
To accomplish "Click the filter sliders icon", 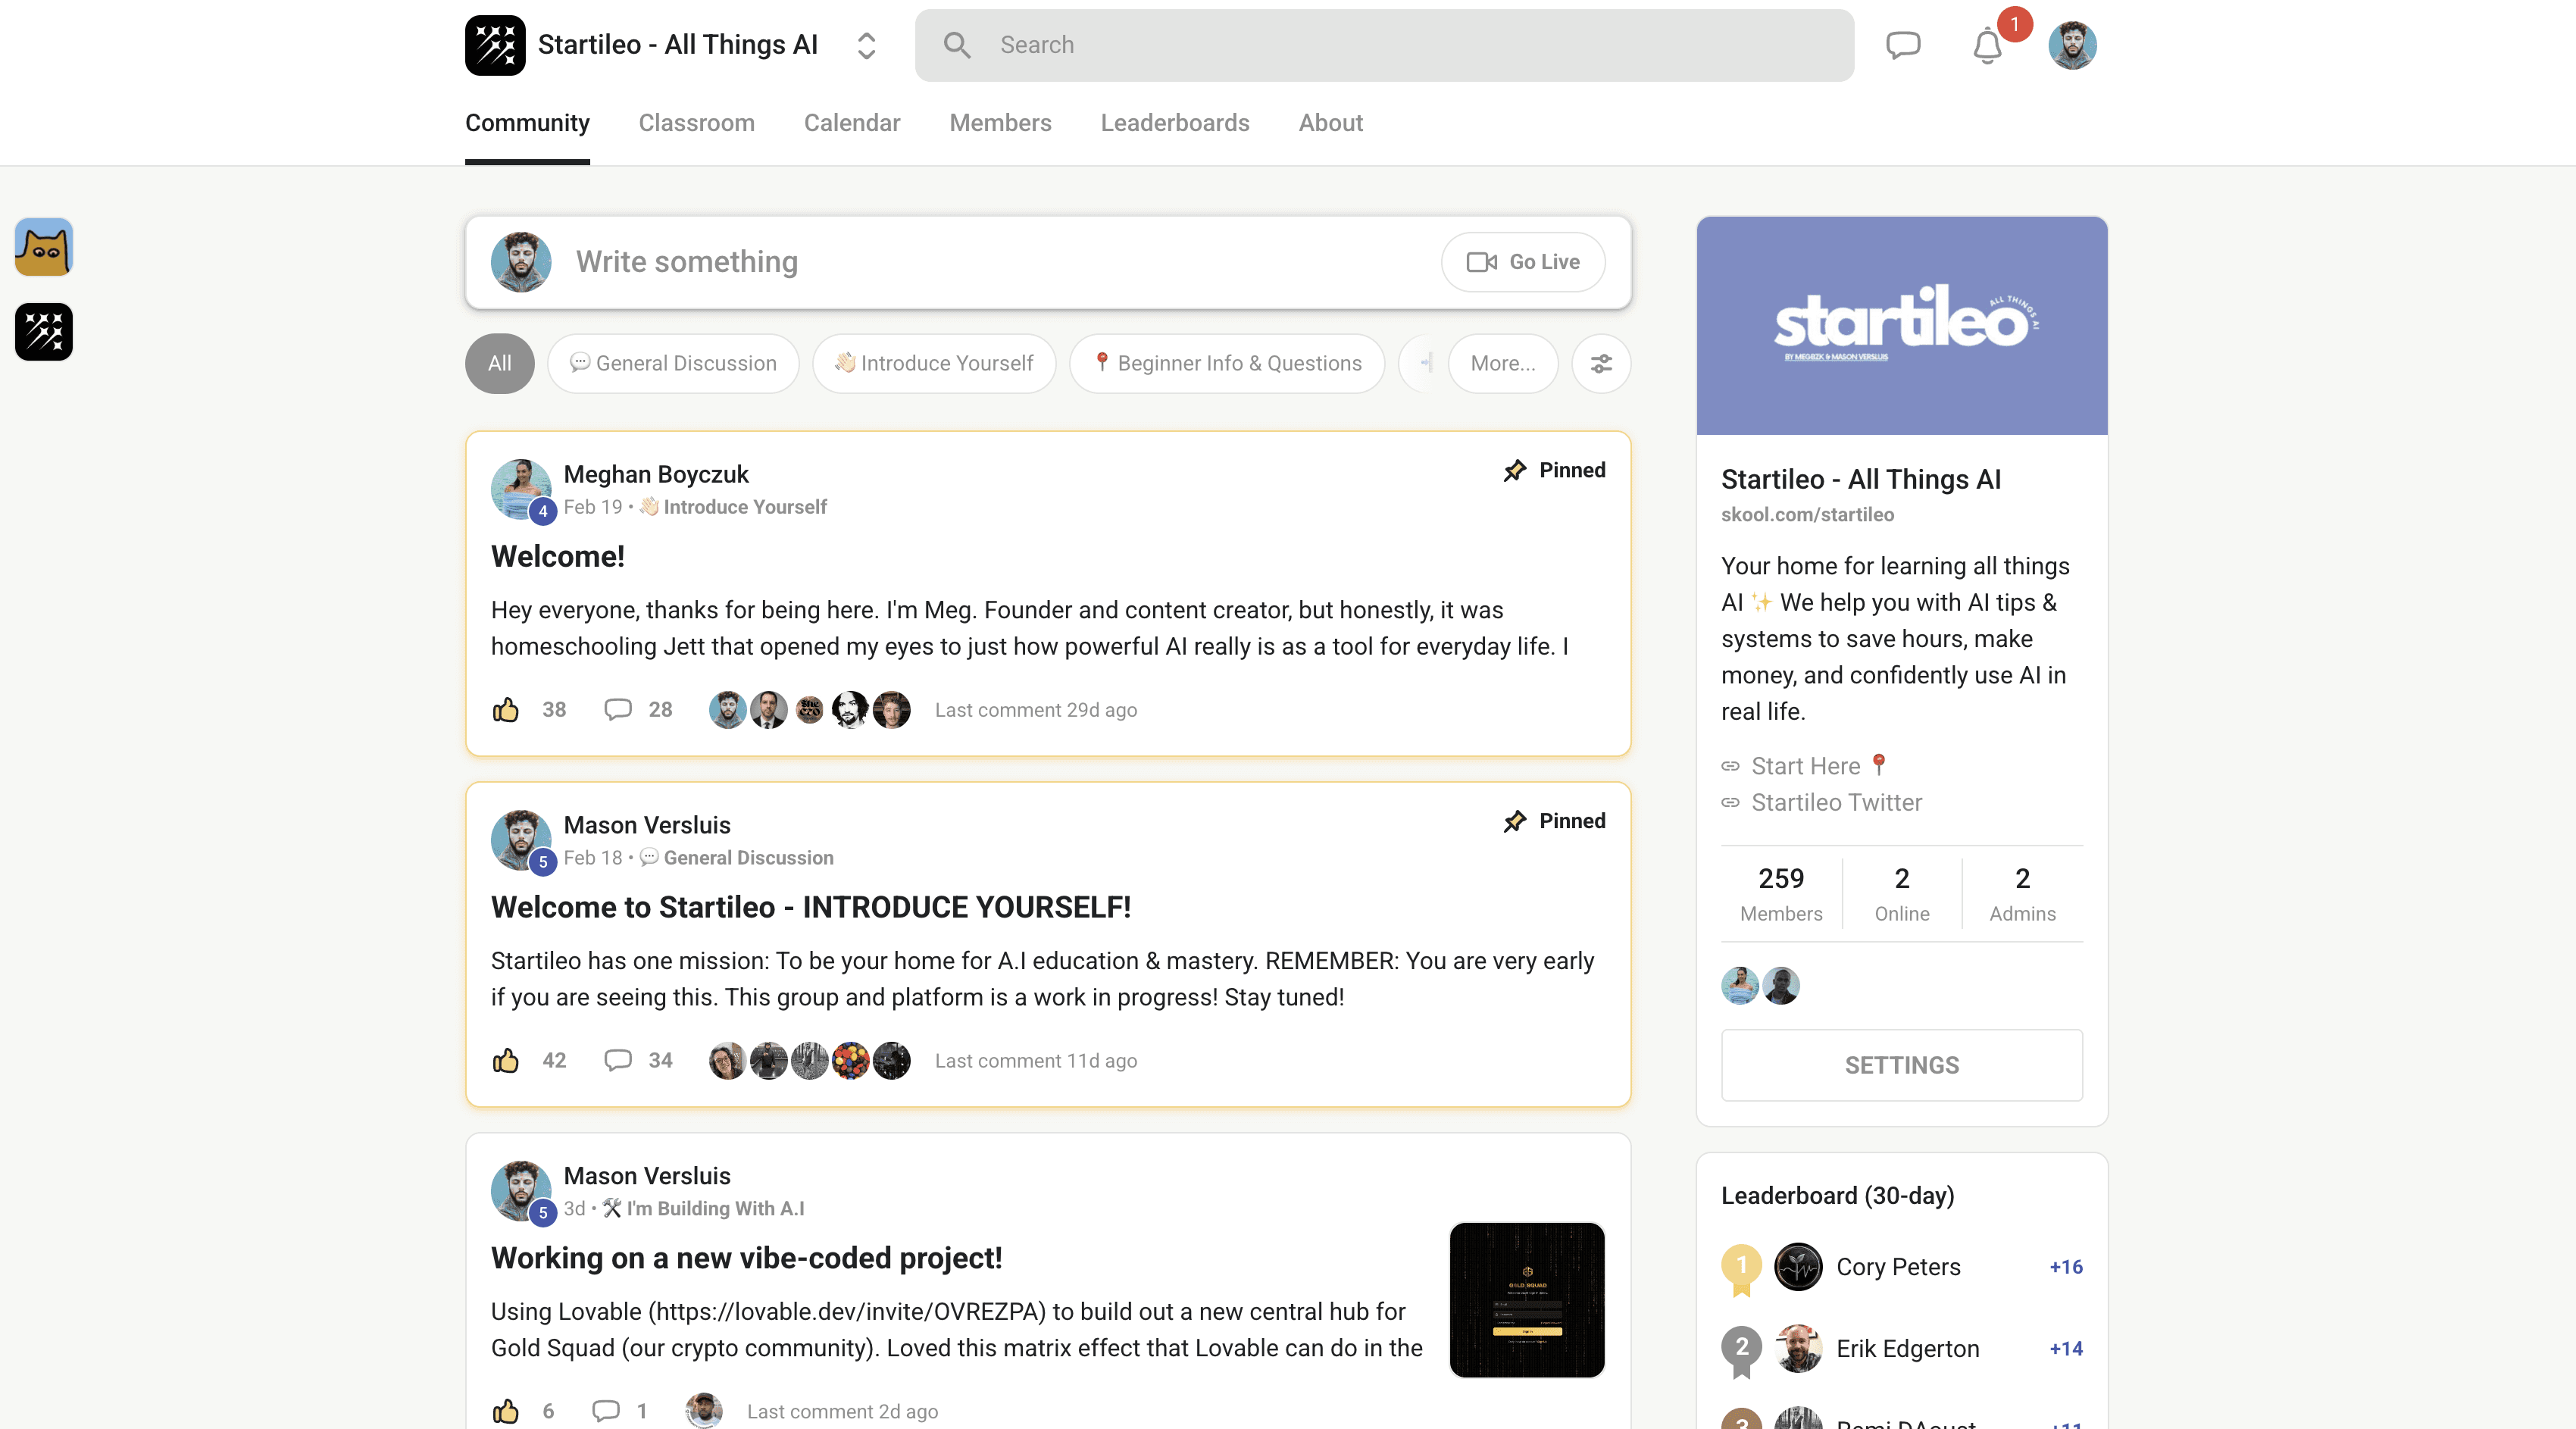I will (x=1600, y=364).
